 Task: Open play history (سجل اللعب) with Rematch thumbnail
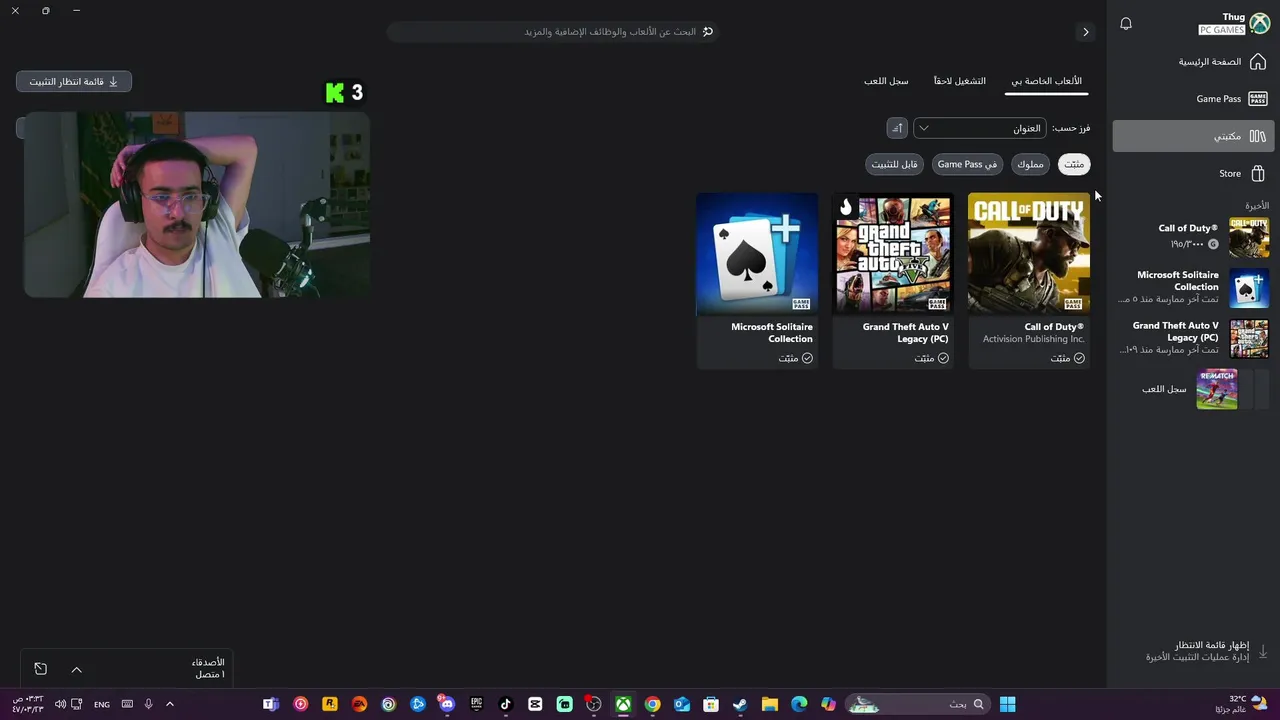click(1193, 389)
